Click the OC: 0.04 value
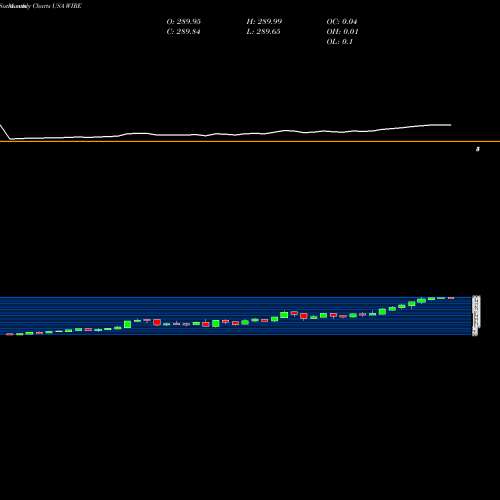The width and height of the screenshot is (500, 500). tap(342, 21)
